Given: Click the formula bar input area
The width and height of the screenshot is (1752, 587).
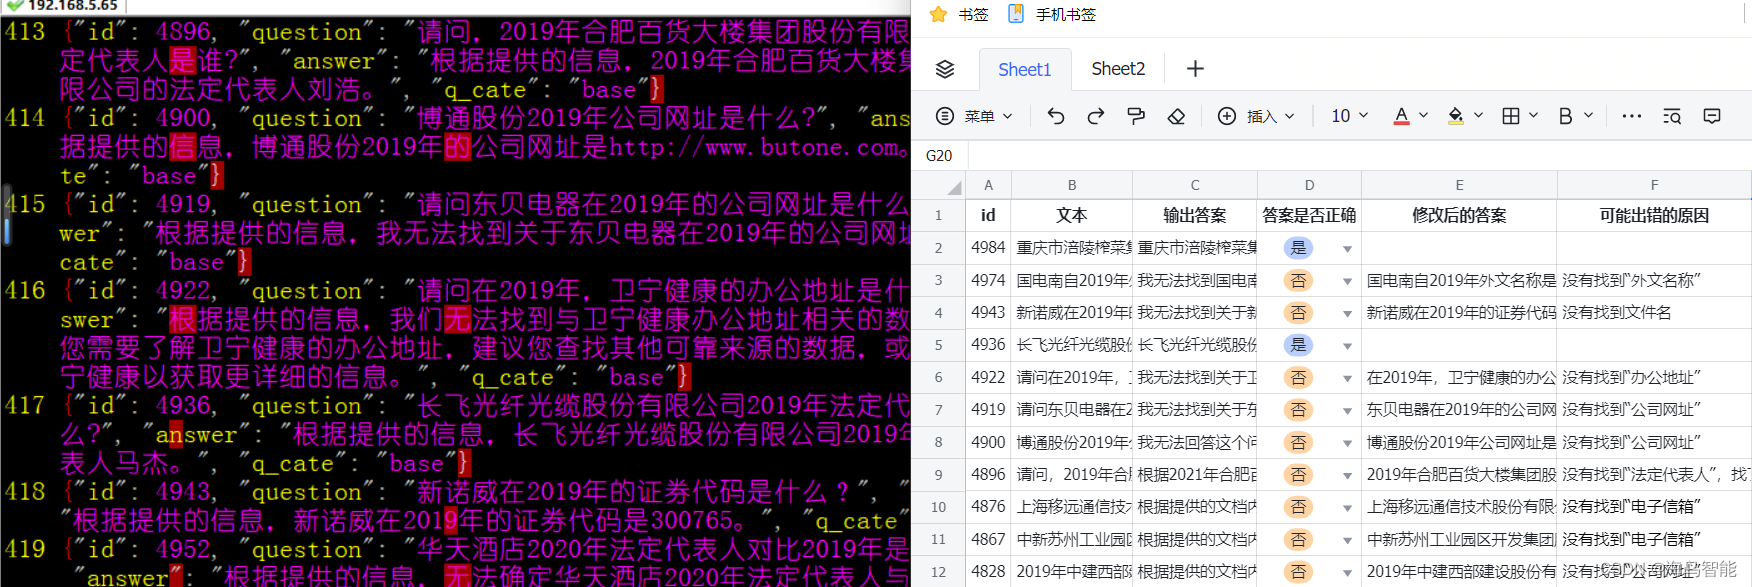Looking at the screenshot, I should coord(1360,155).
